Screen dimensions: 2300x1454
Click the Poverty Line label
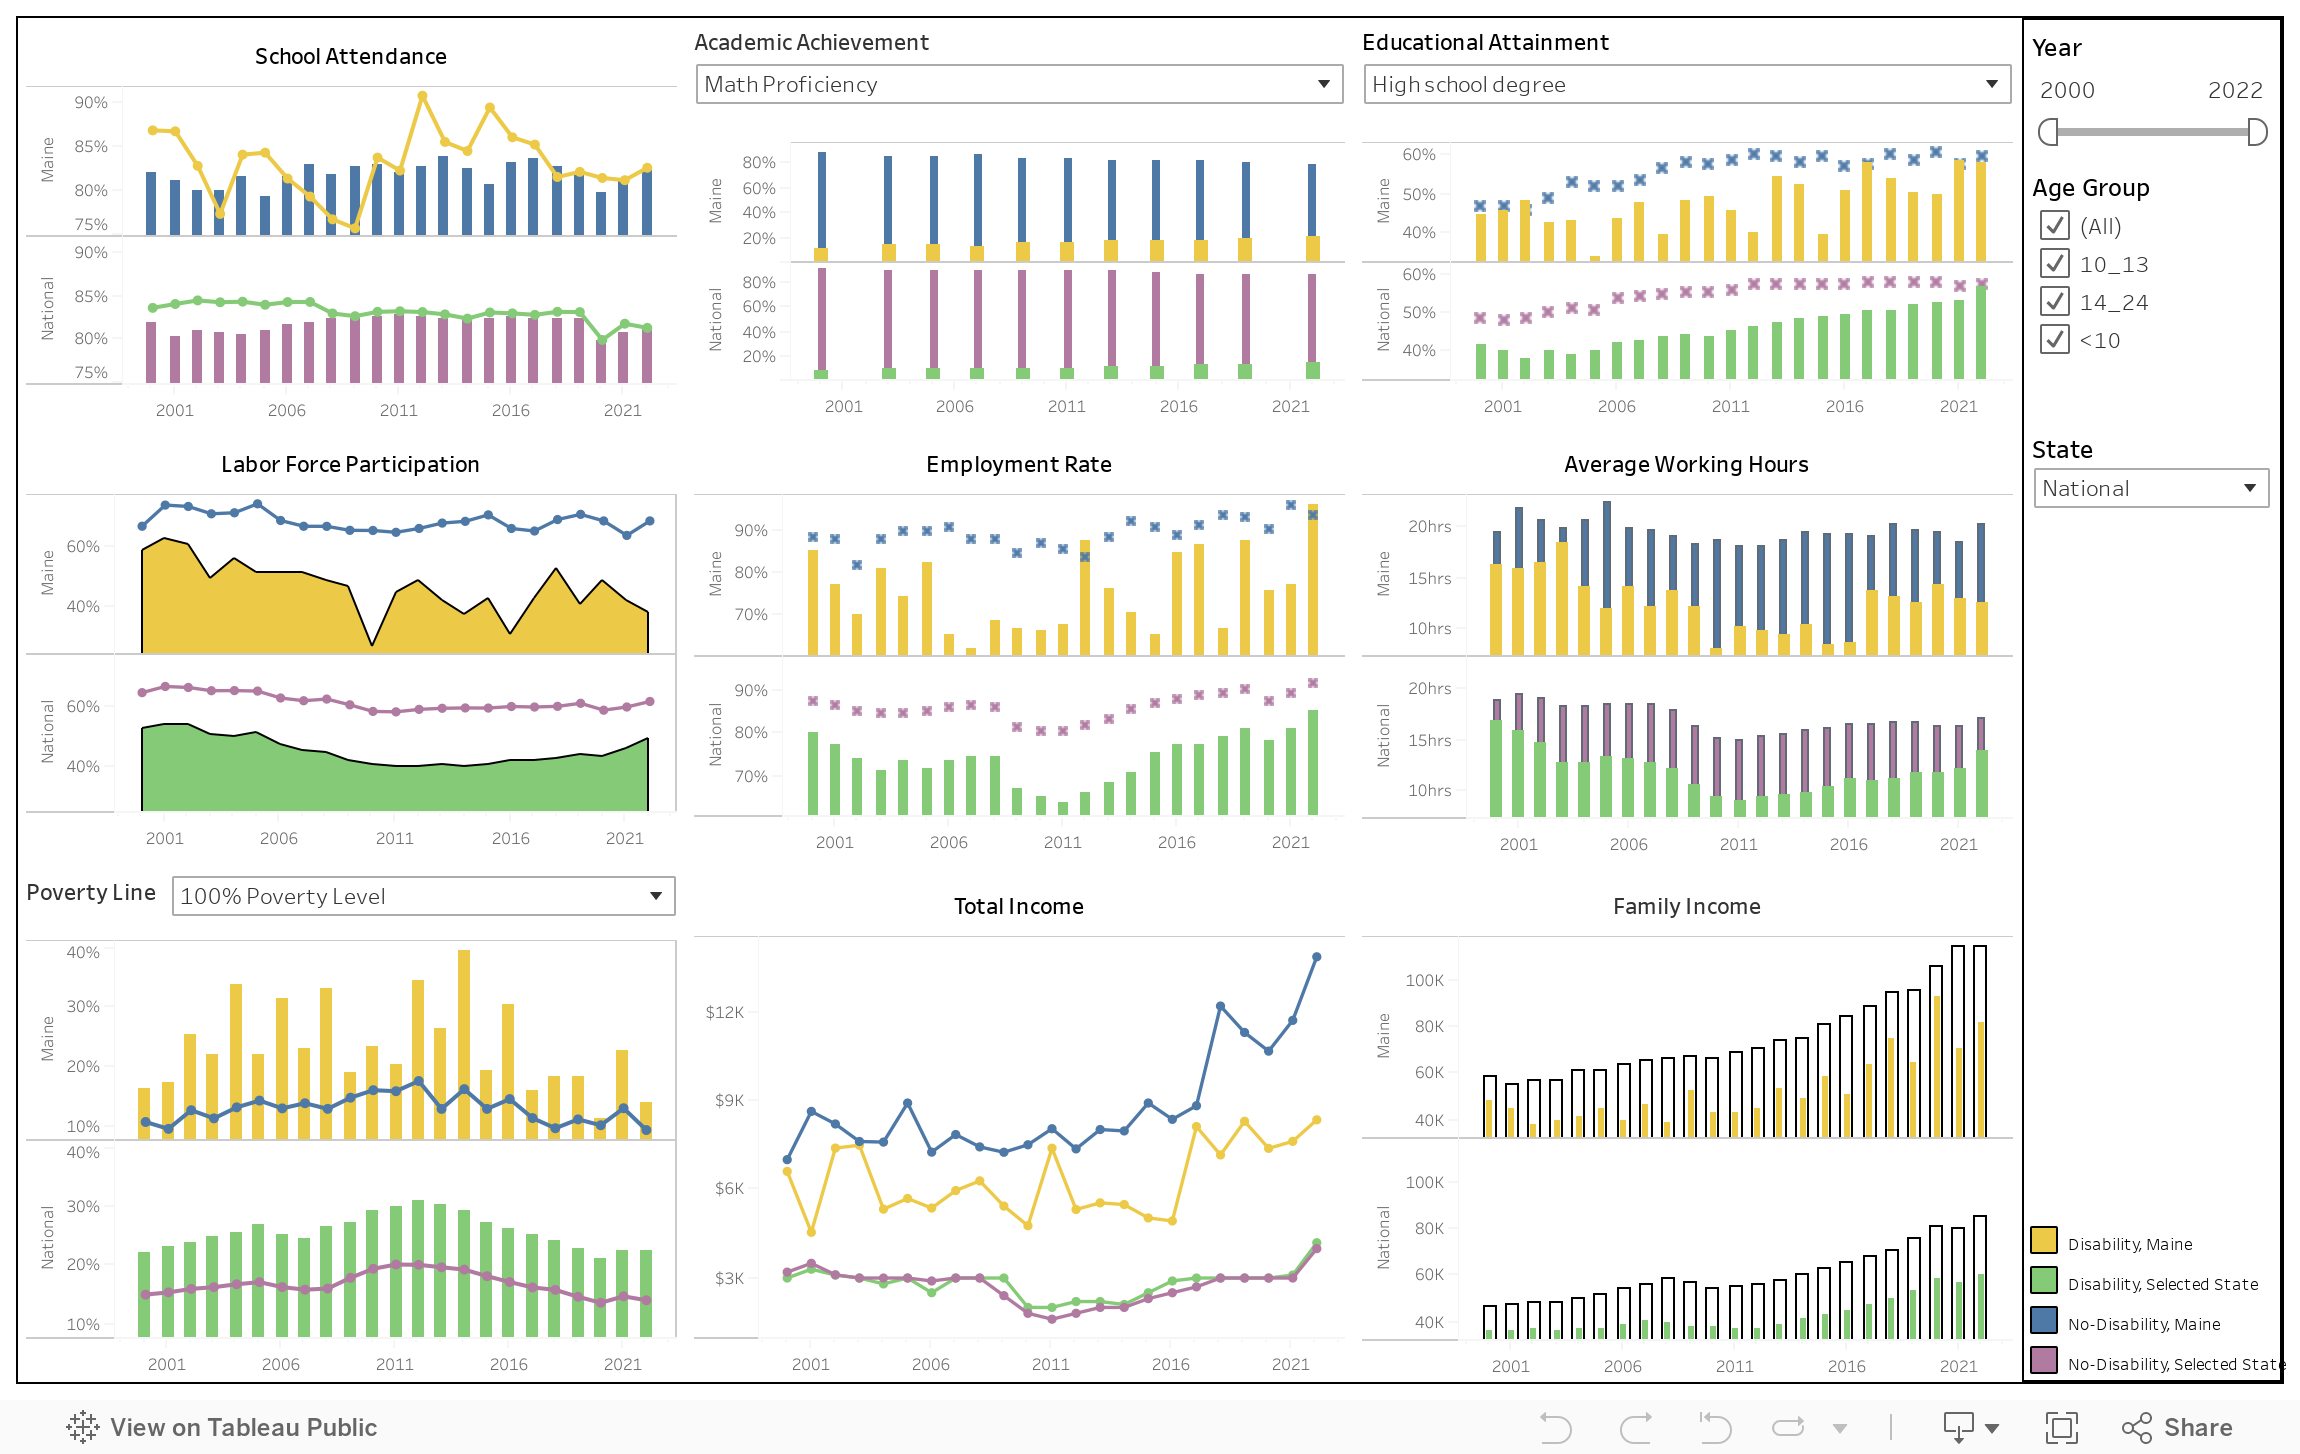click(91, 893)
